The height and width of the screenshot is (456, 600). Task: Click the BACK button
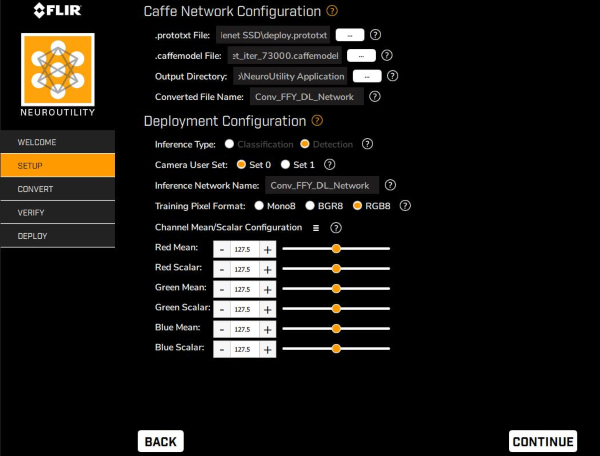[161, 441]
